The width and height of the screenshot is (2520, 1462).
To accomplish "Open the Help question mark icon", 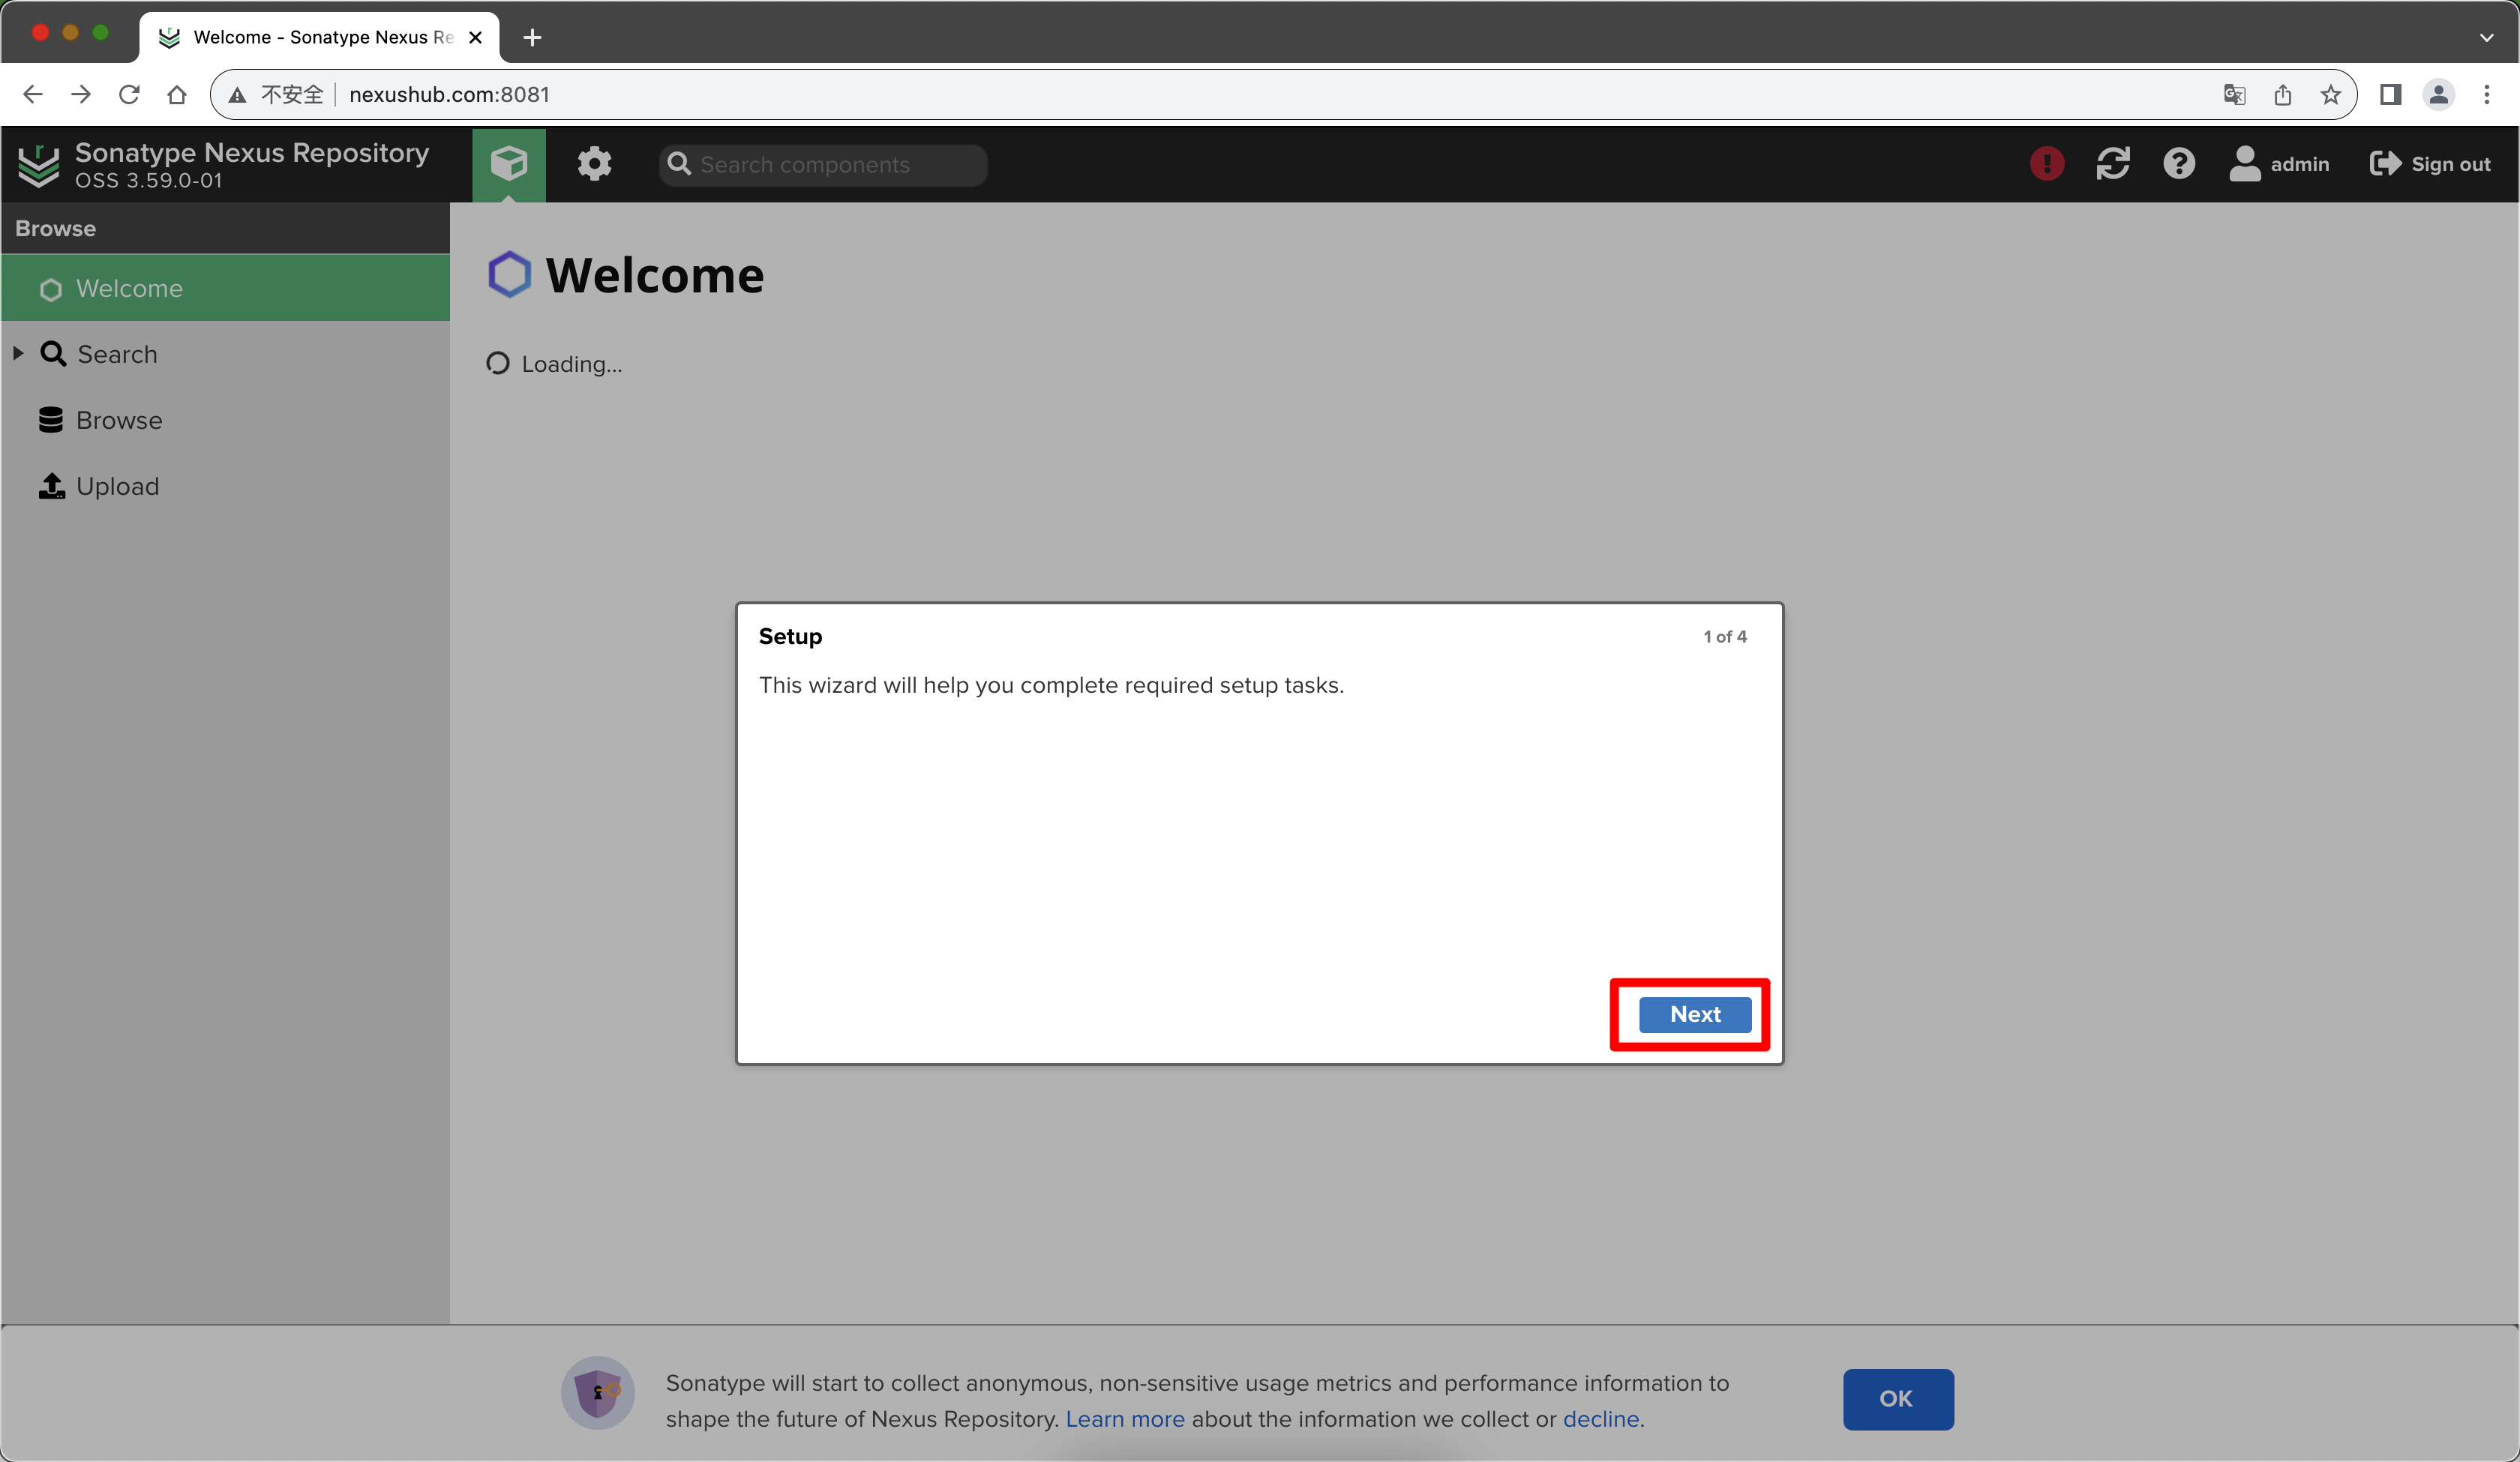I will (2179, 164).
